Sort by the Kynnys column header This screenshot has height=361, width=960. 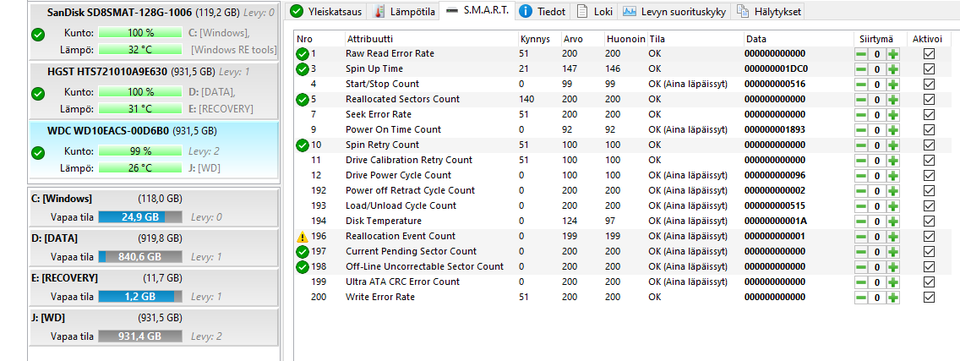pos(539,39)
